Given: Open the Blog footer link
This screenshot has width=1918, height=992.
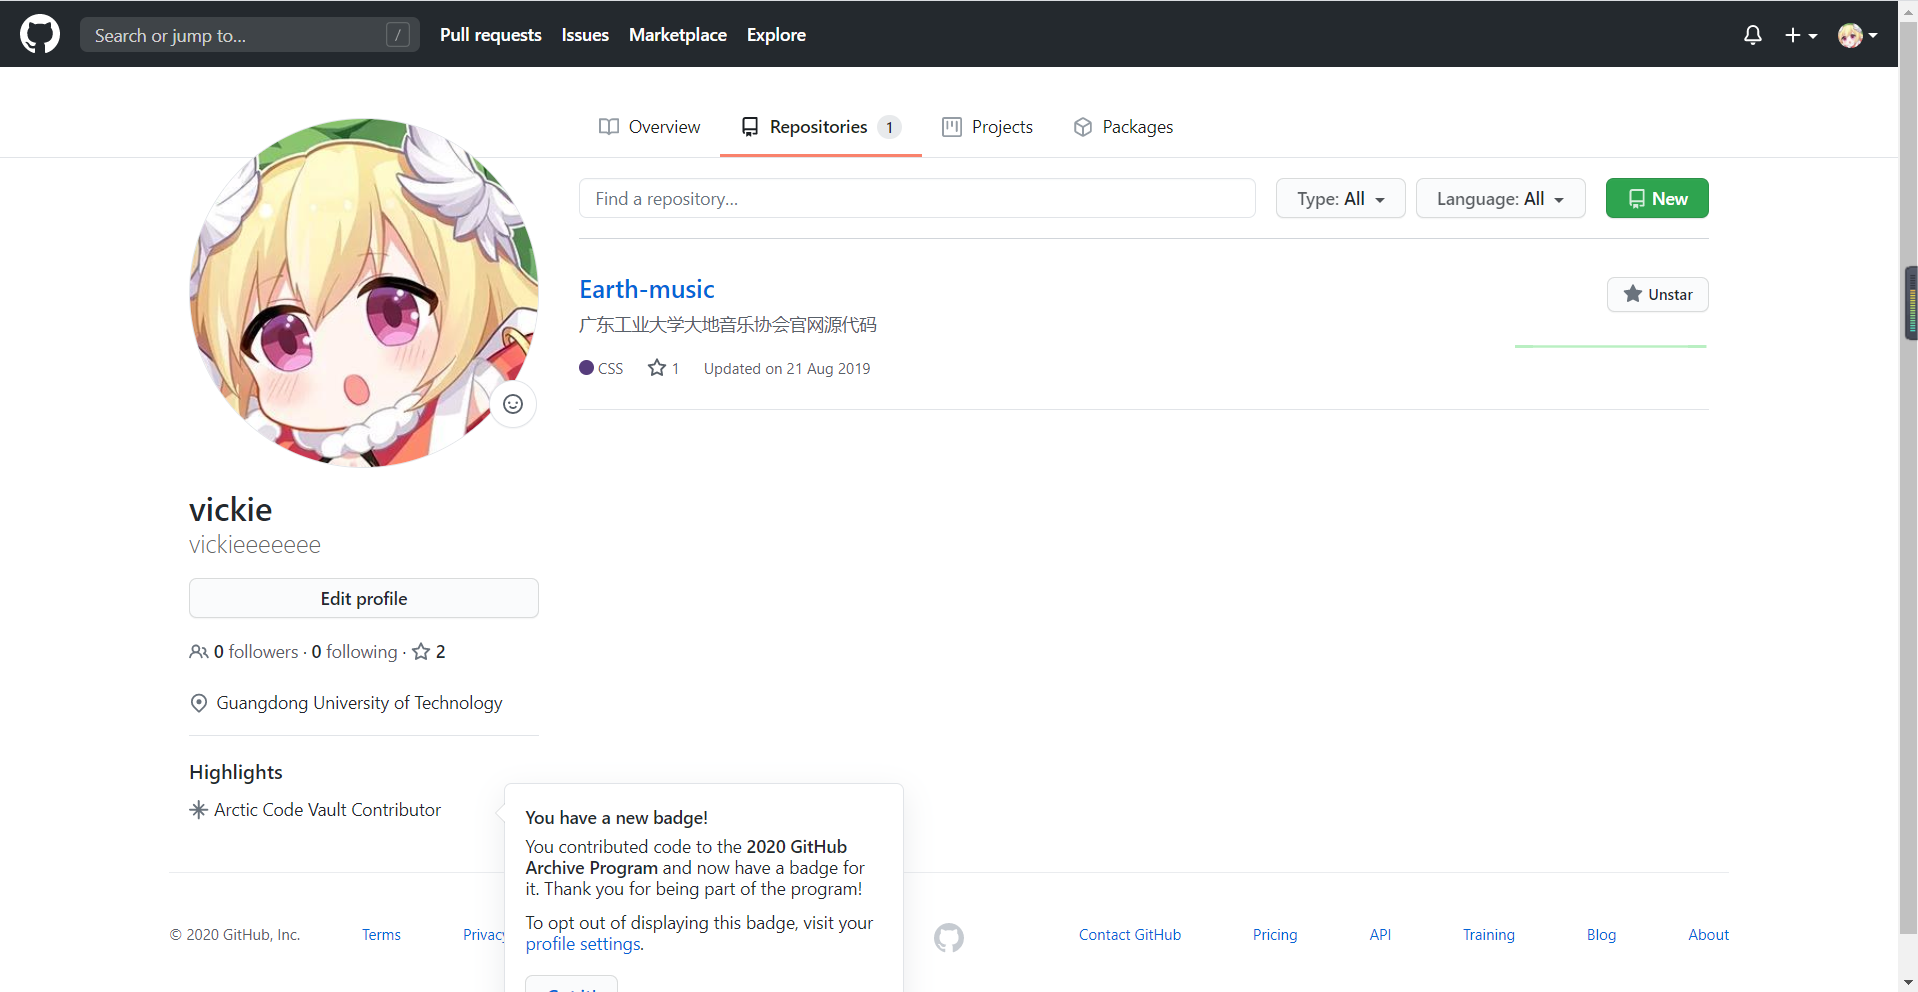Looking at the screenshot, I should [x=1601, y=935].
